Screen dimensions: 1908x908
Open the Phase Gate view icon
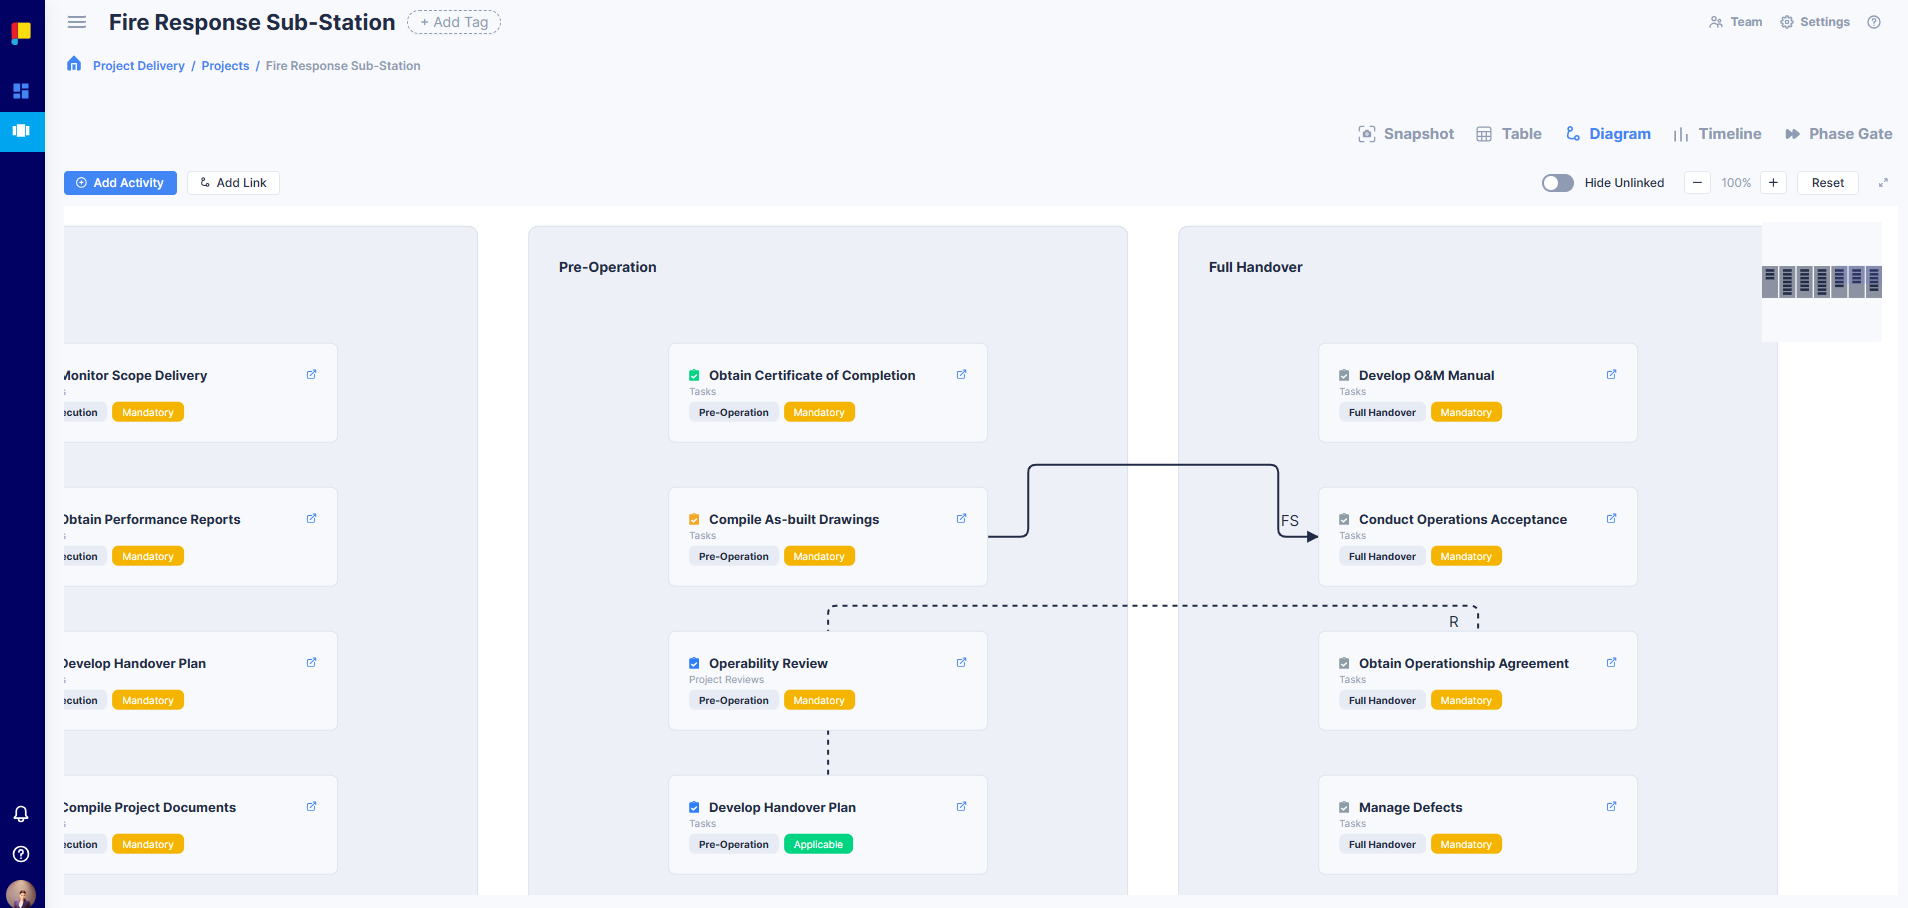click(1794, 133)
